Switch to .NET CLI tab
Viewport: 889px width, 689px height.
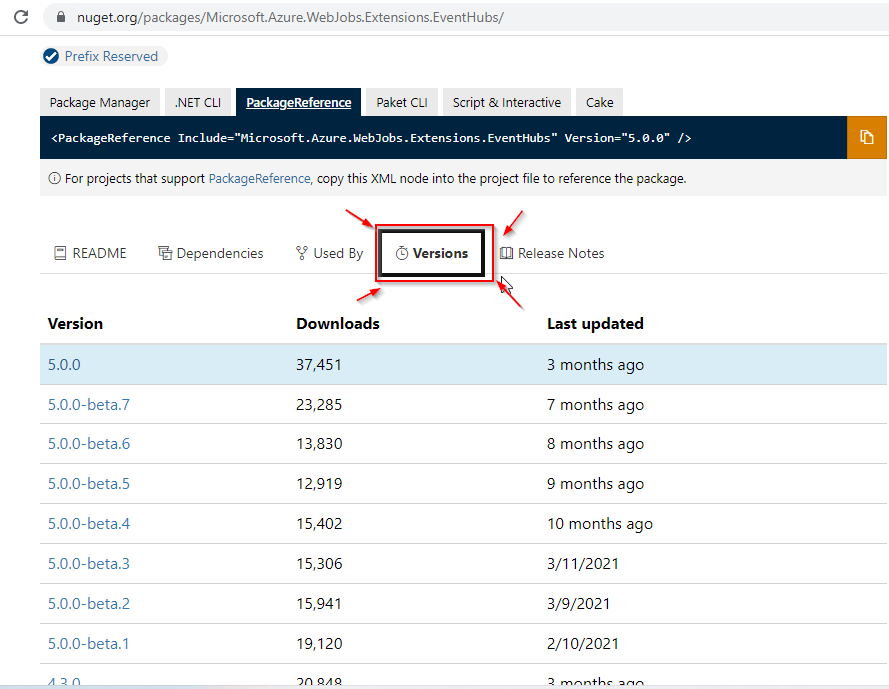[198, 102]
